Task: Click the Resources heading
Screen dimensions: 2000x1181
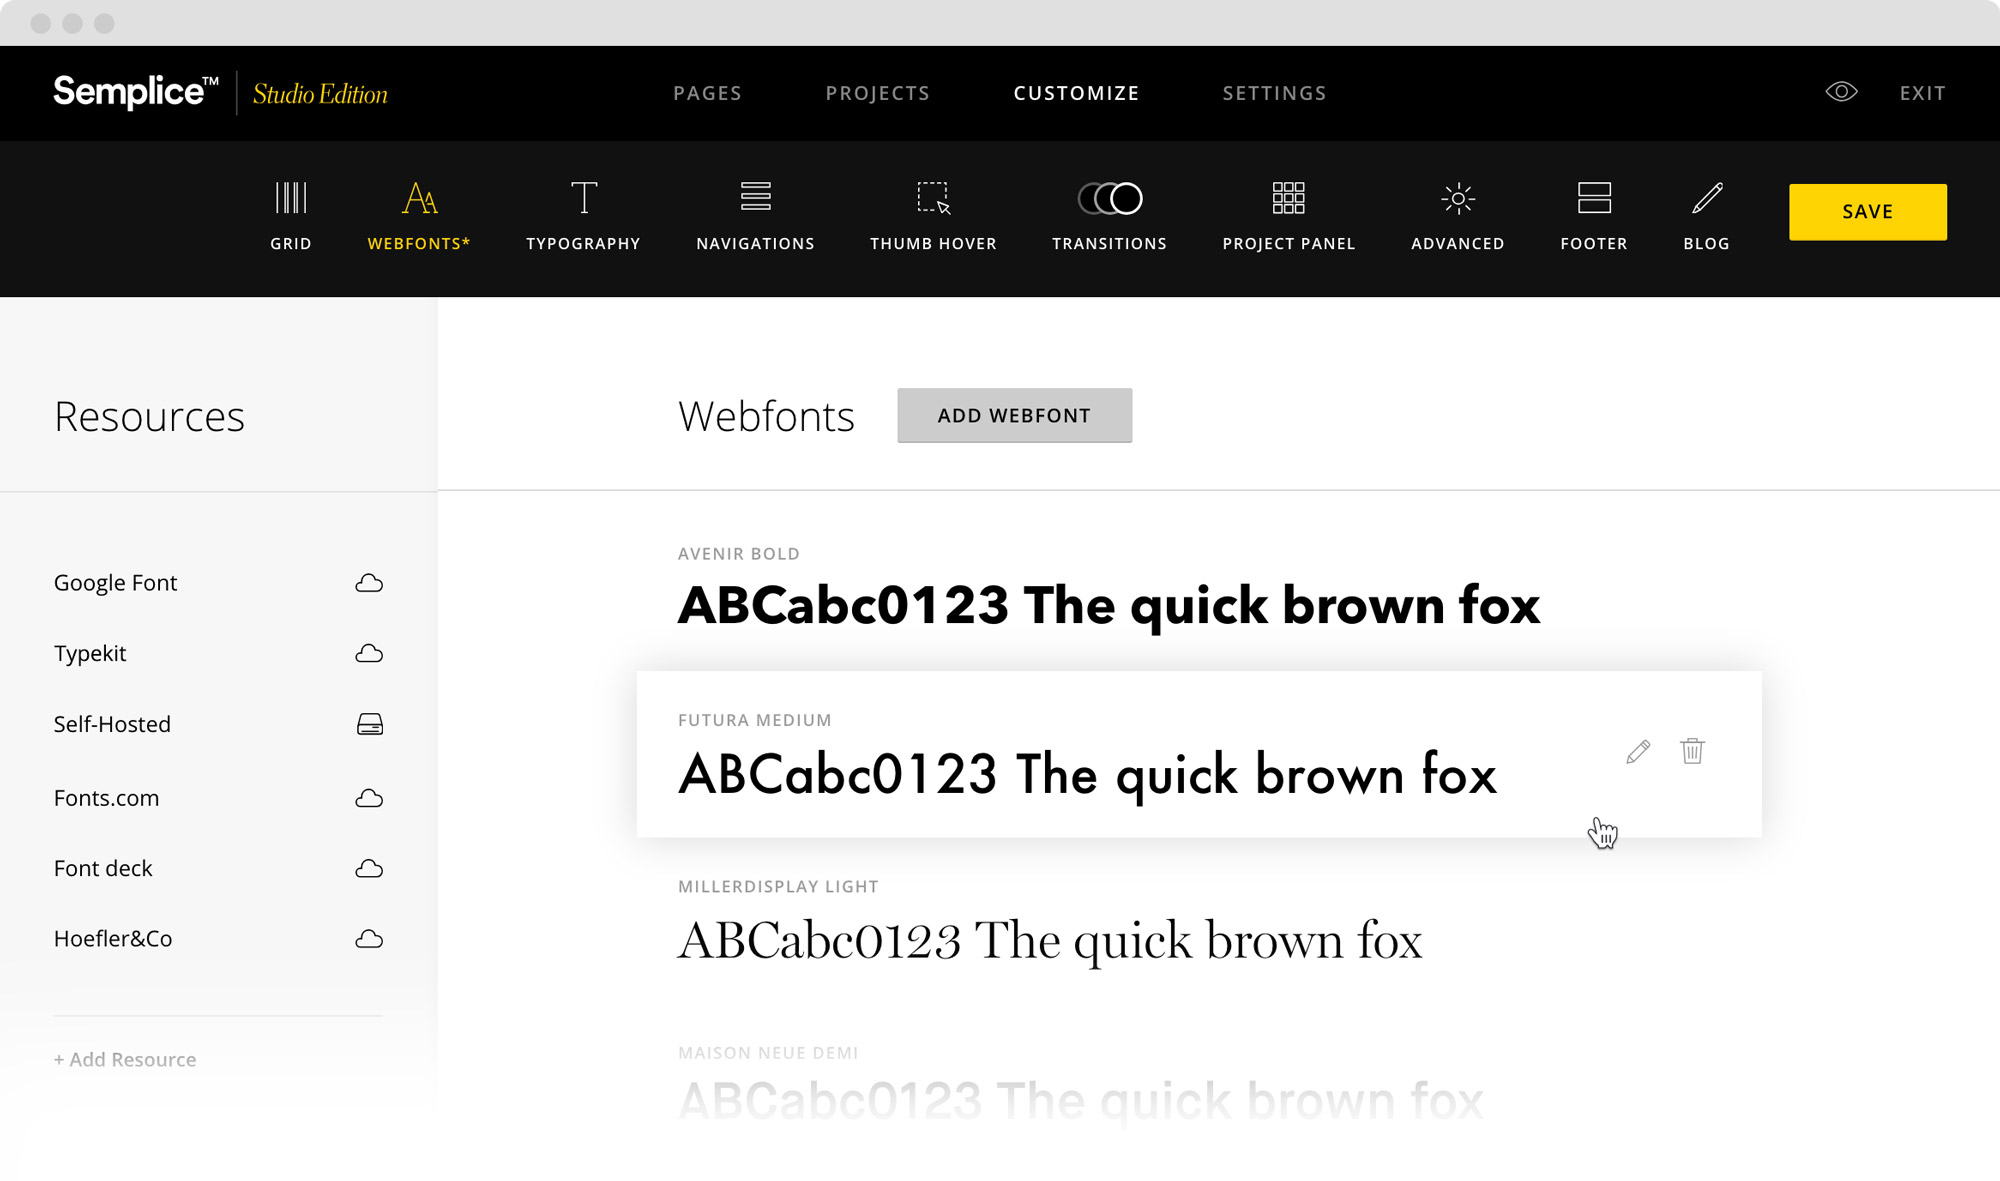Action: (149, 416)
